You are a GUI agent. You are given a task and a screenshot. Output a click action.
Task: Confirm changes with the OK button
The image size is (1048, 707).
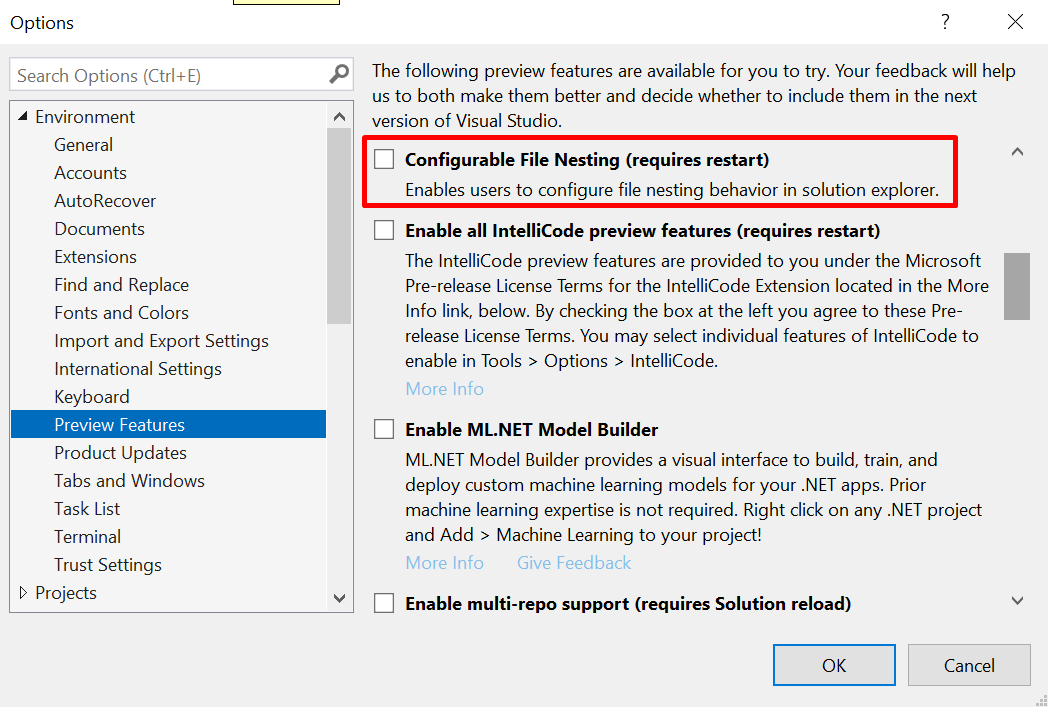click(x=834, y=664)
